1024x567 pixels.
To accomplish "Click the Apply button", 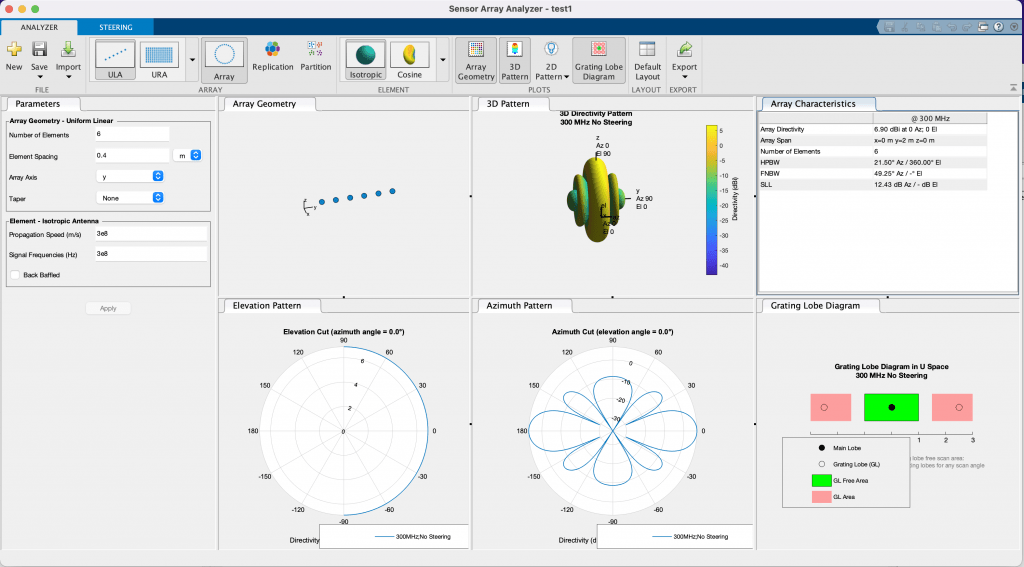I will (108, 308).
